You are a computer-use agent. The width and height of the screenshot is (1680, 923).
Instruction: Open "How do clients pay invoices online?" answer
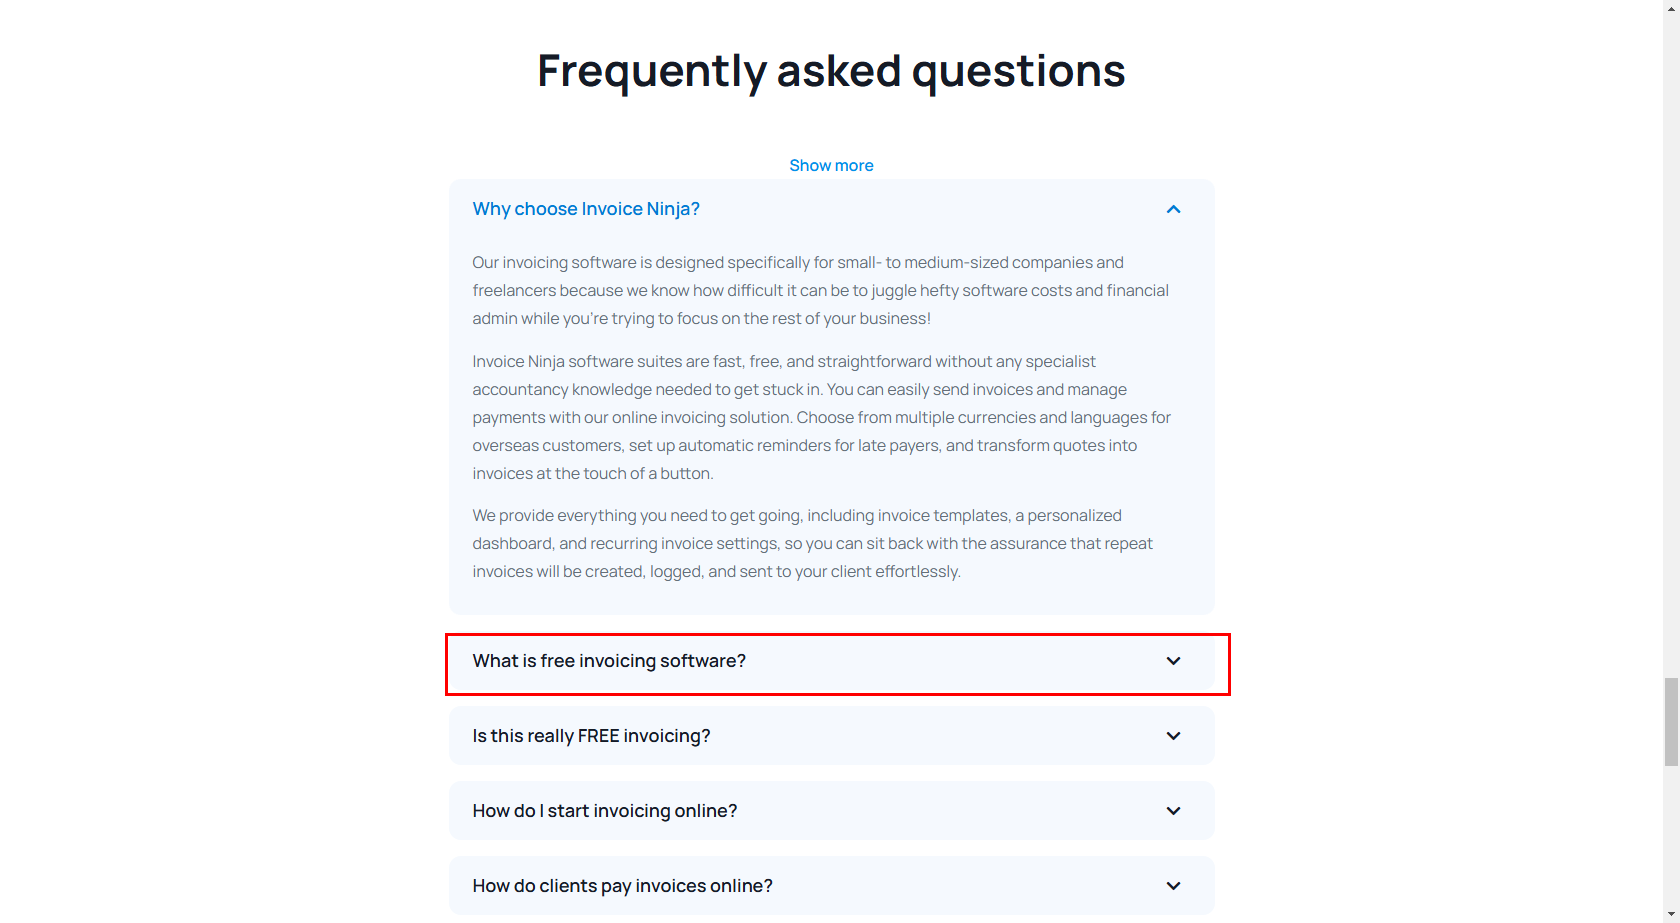click(622, 886)
